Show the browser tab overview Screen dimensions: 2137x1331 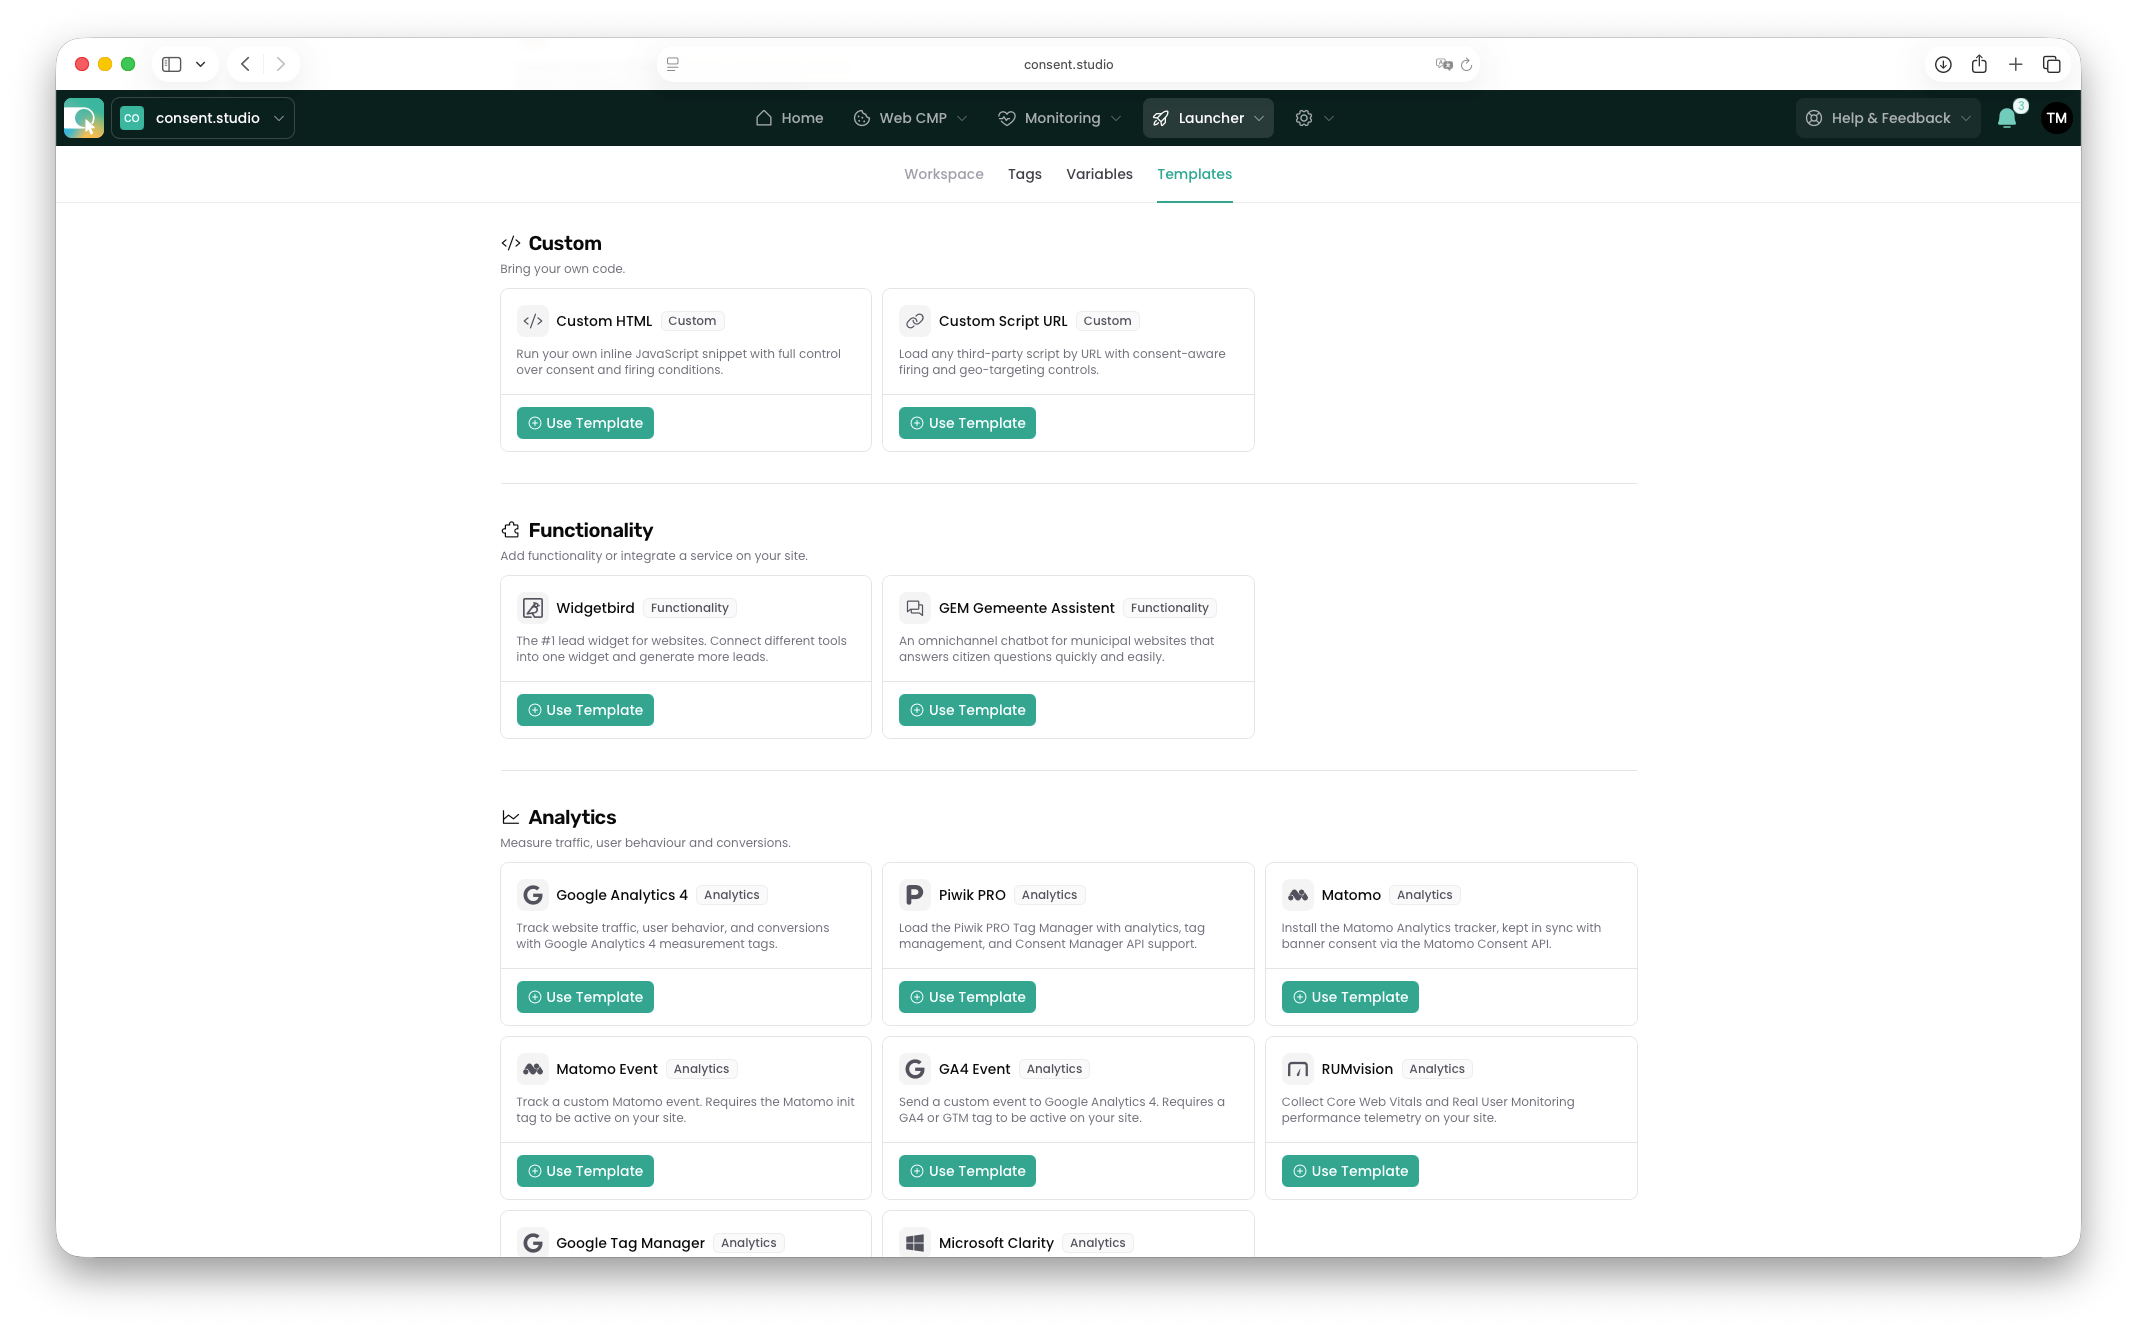[2052, 64]
